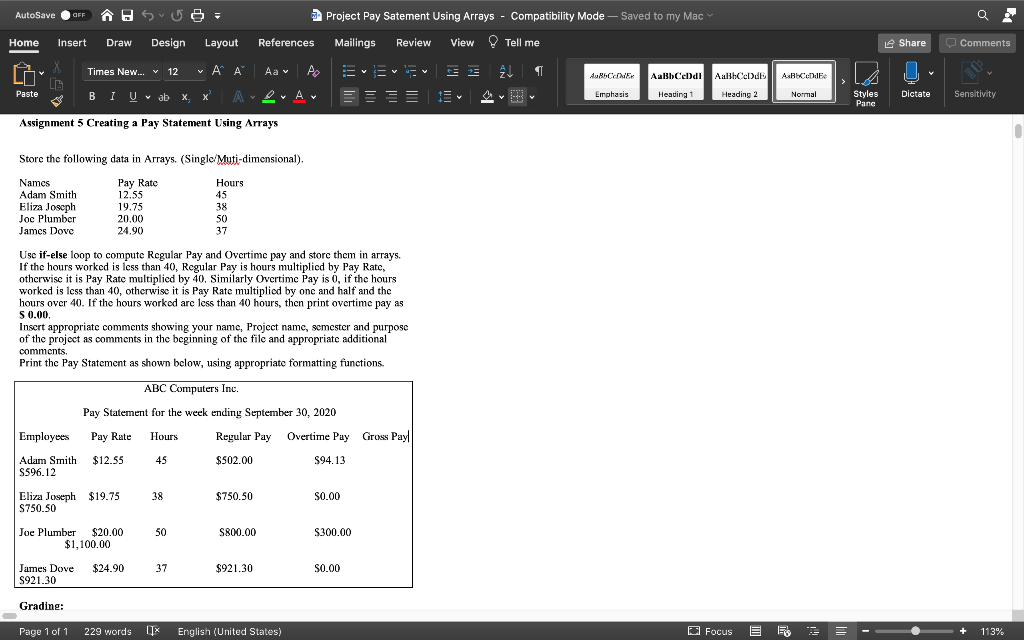Redo with the curved arrow icon
Screen dimensions: 1024x640
click(177, 16)
